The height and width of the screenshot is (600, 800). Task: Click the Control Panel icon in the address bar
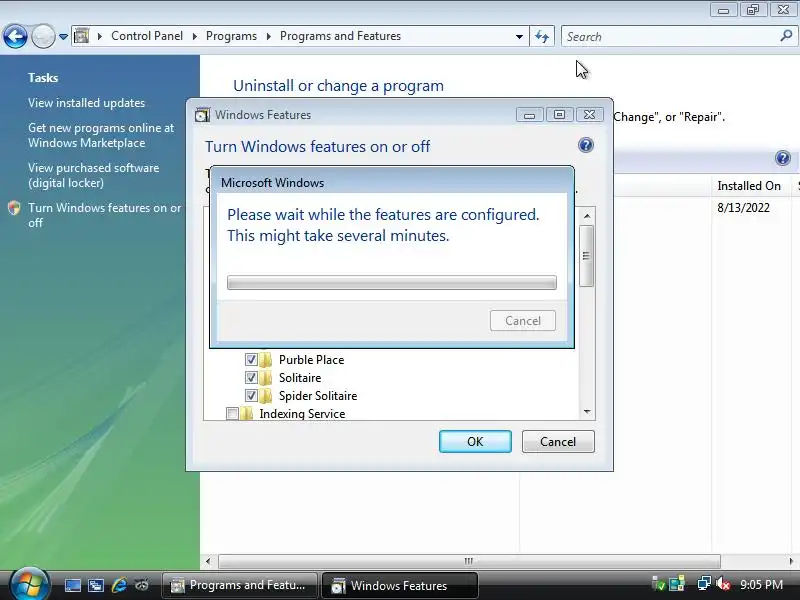pyautogui.click(x=82, y=36)
